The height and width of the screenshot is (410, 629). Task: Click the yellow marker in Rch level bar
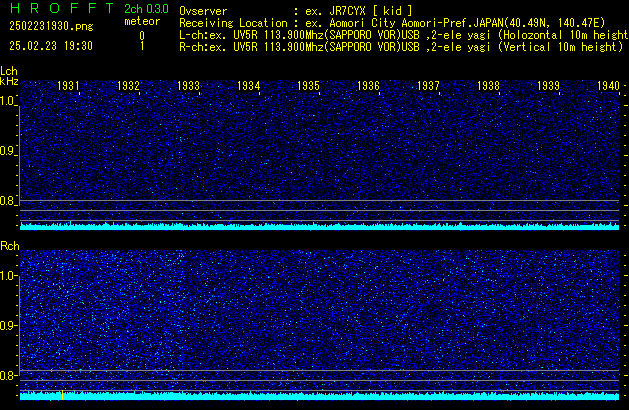coord(63,395)
